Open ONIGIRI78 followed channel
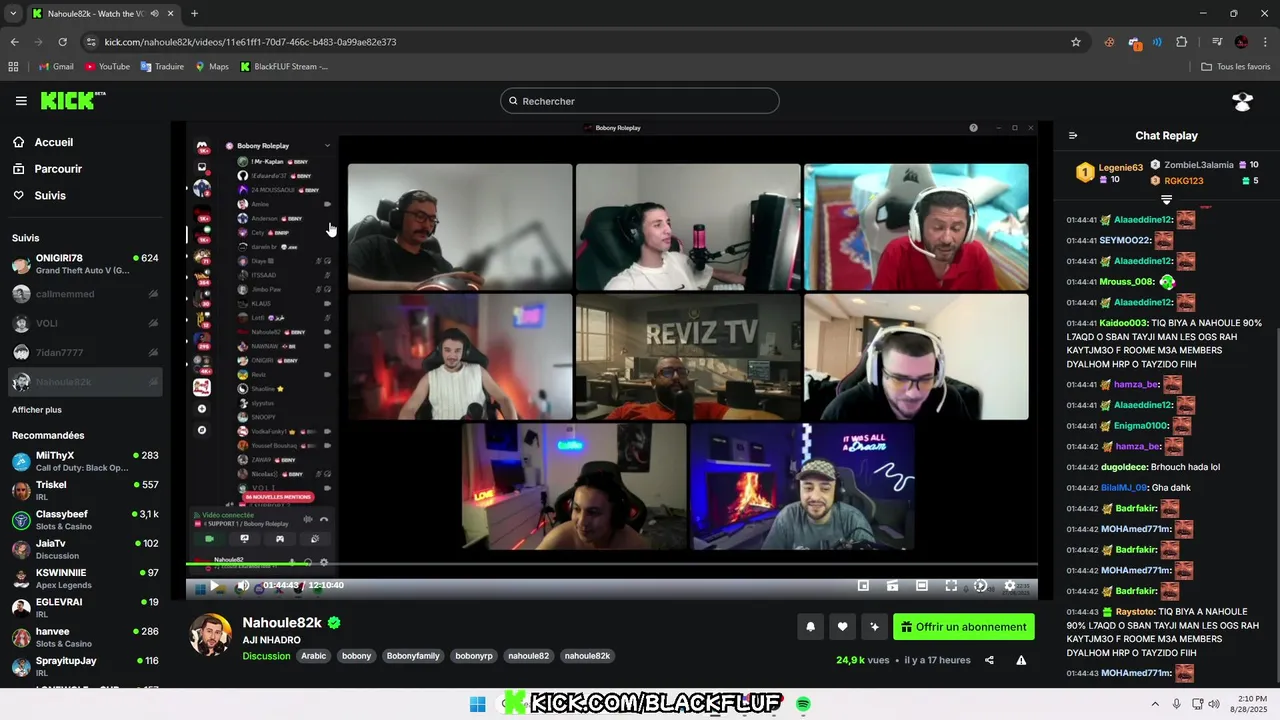 coord(85,264)
